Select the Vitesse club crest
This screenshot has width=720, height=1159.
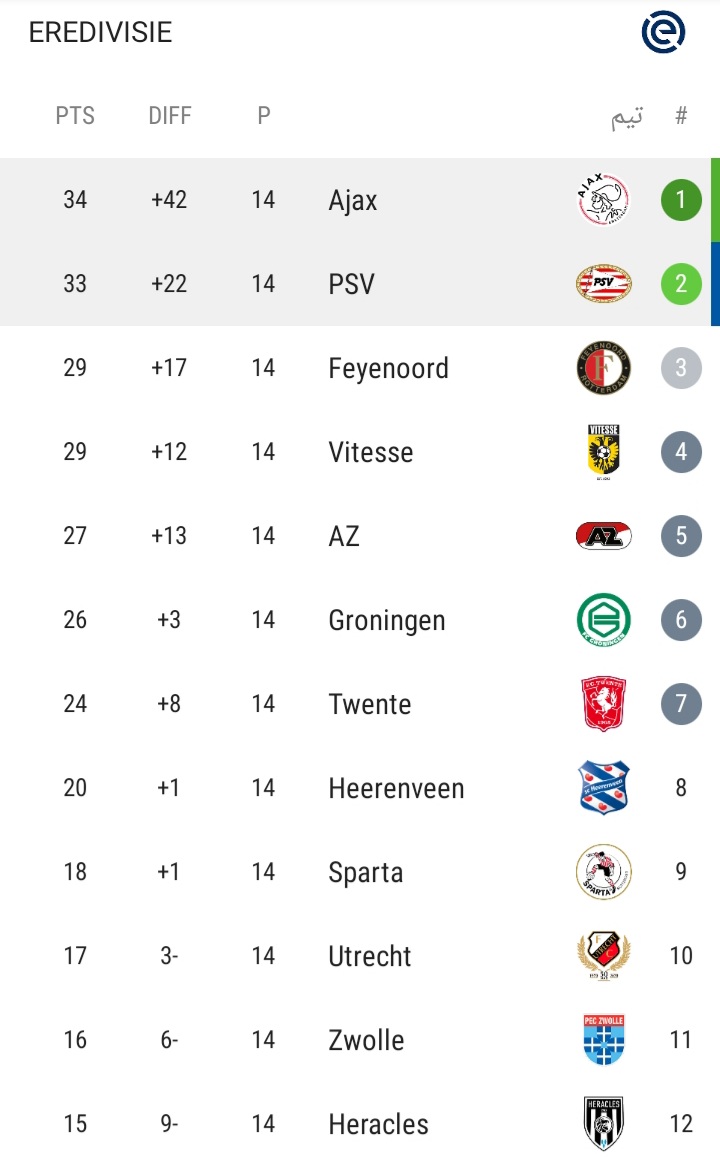pyautogui.click(x=603, y=452)
